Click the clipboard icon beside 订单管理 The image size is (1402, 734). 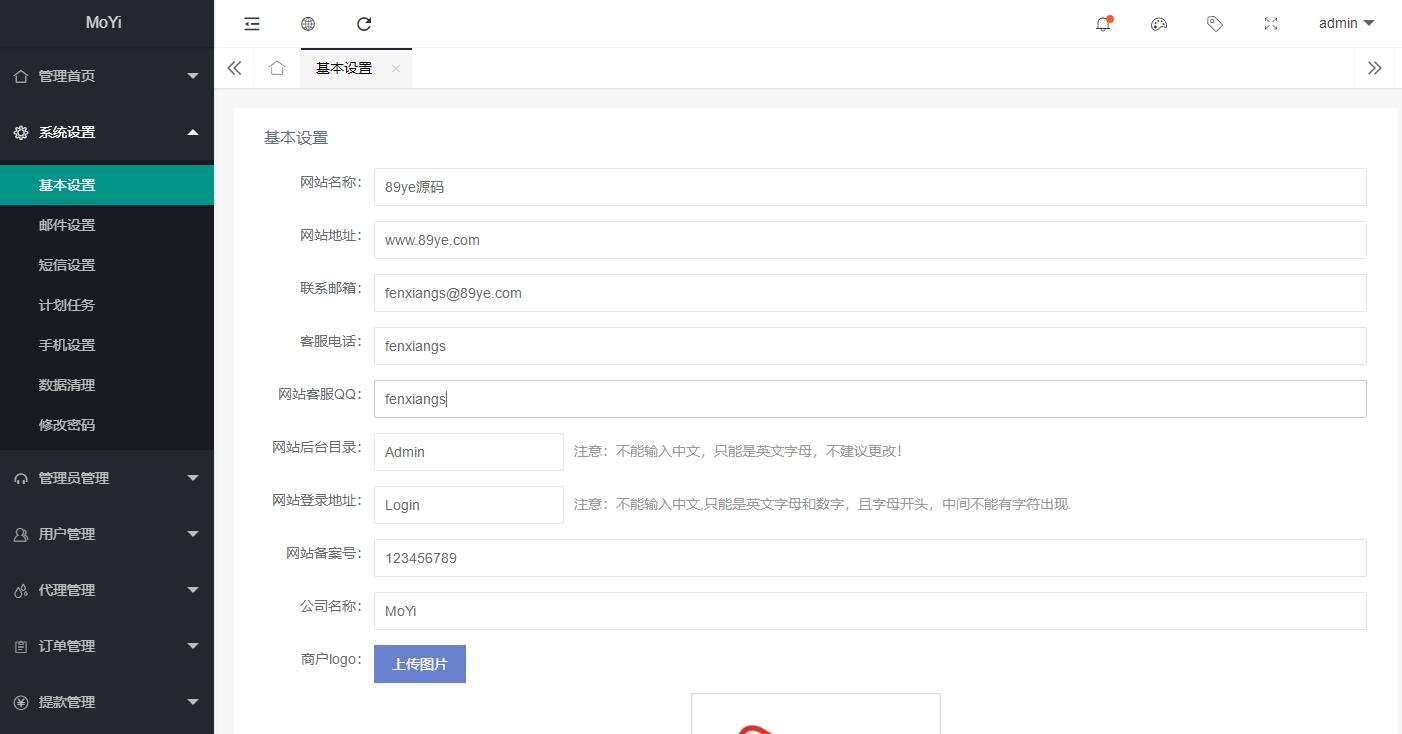[x=21, y=646]
